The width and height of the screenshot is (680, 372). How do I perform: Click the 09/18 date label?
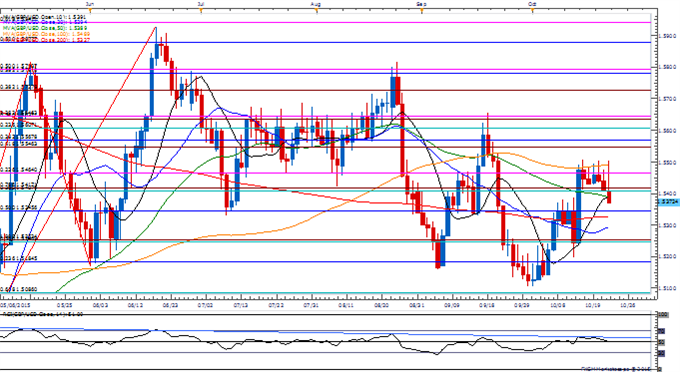pyautogui.click(x=487, y=305)
